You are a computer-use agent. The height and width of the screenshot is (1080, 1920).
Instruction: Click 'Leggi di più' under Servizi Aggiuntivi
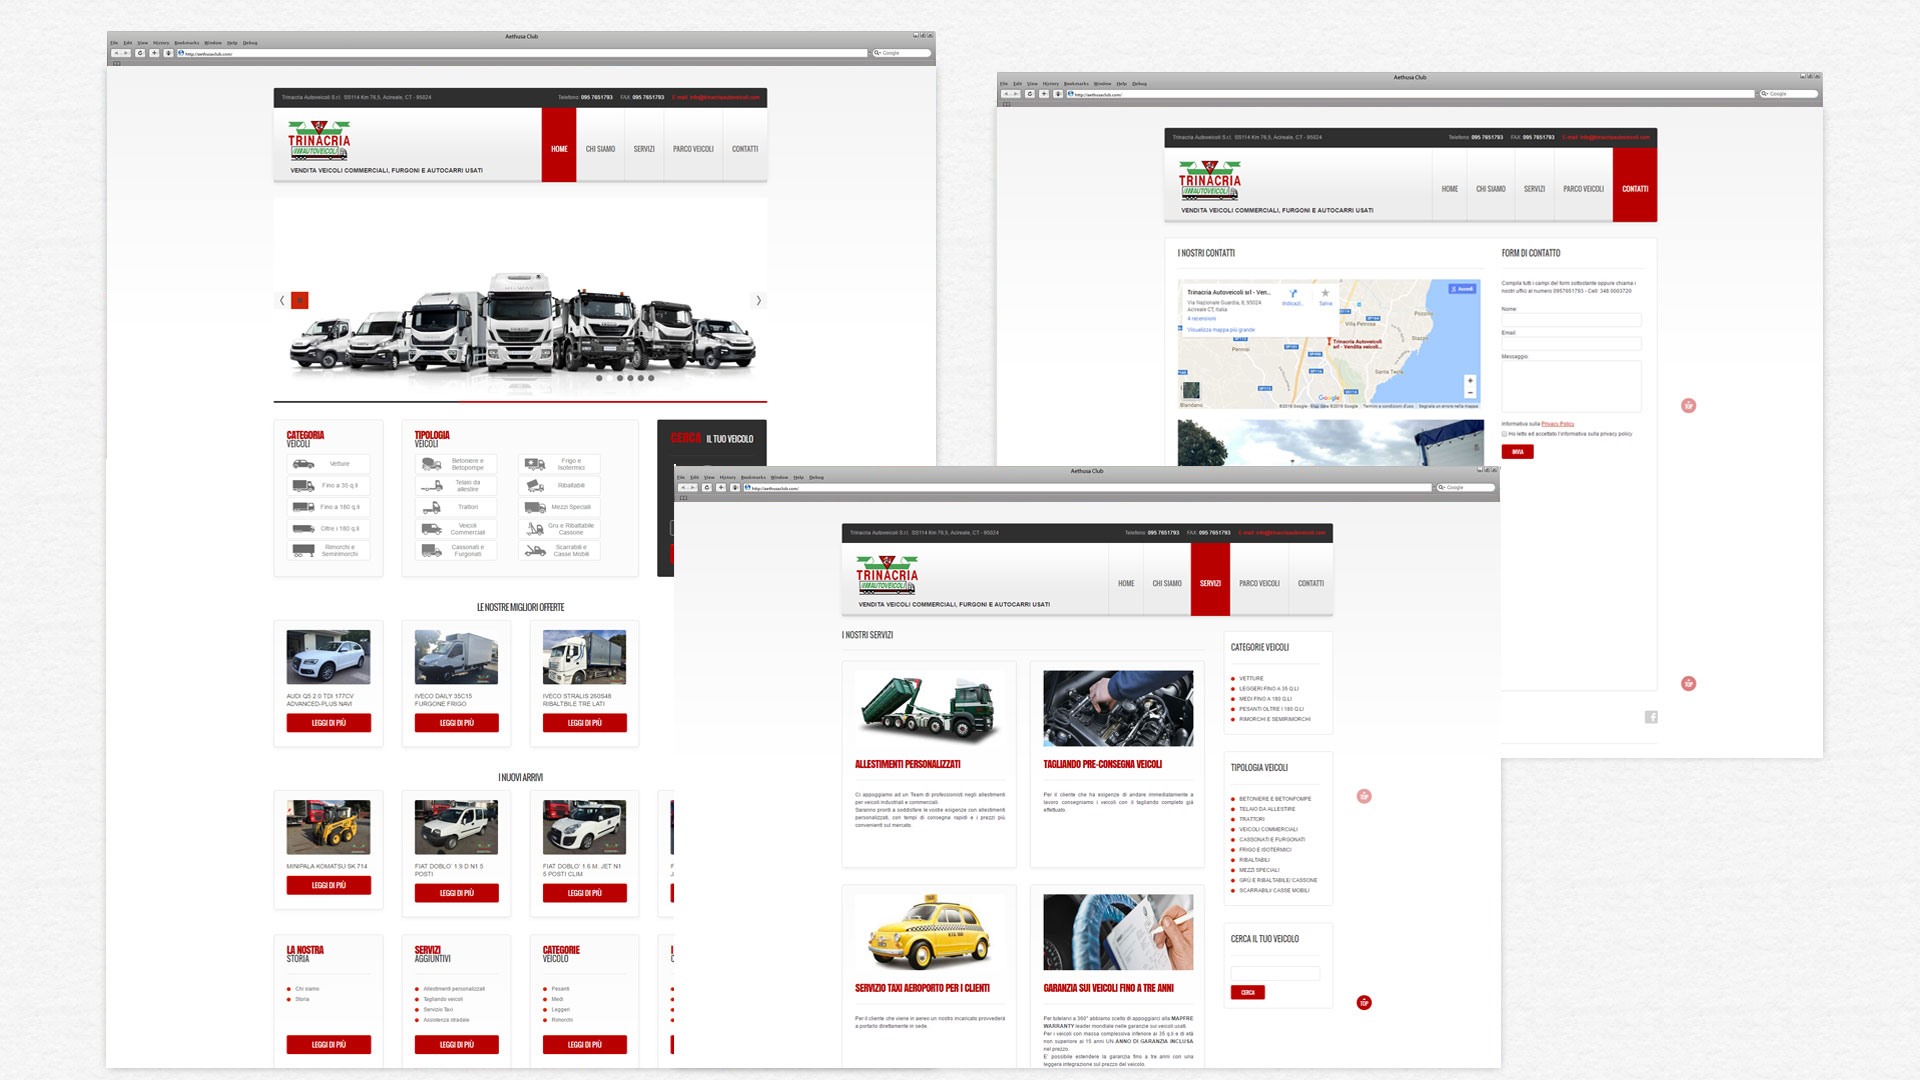point(457,1044)
